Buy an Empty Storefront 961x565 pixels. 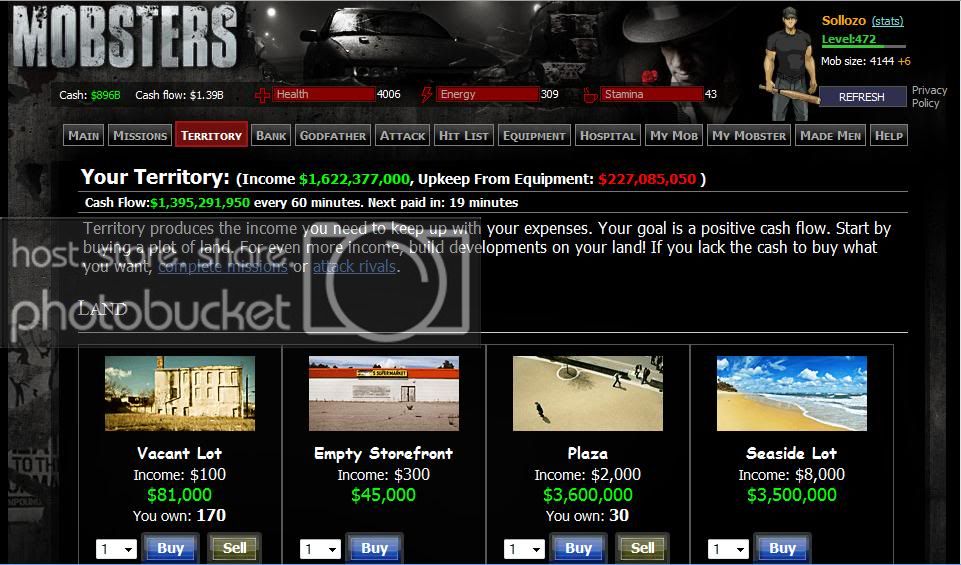click(374, 548)
